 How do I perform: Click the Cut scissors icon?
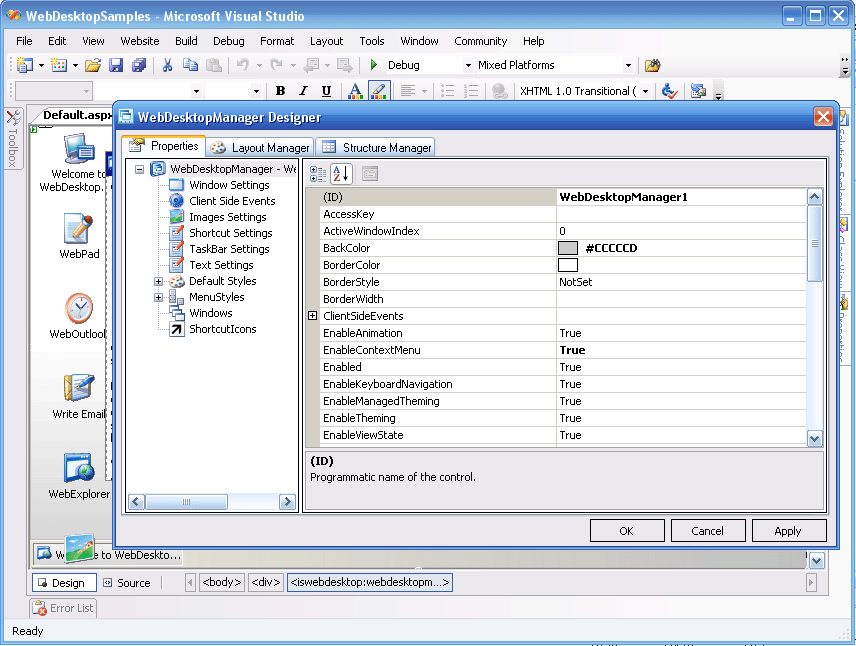(167, 65)
